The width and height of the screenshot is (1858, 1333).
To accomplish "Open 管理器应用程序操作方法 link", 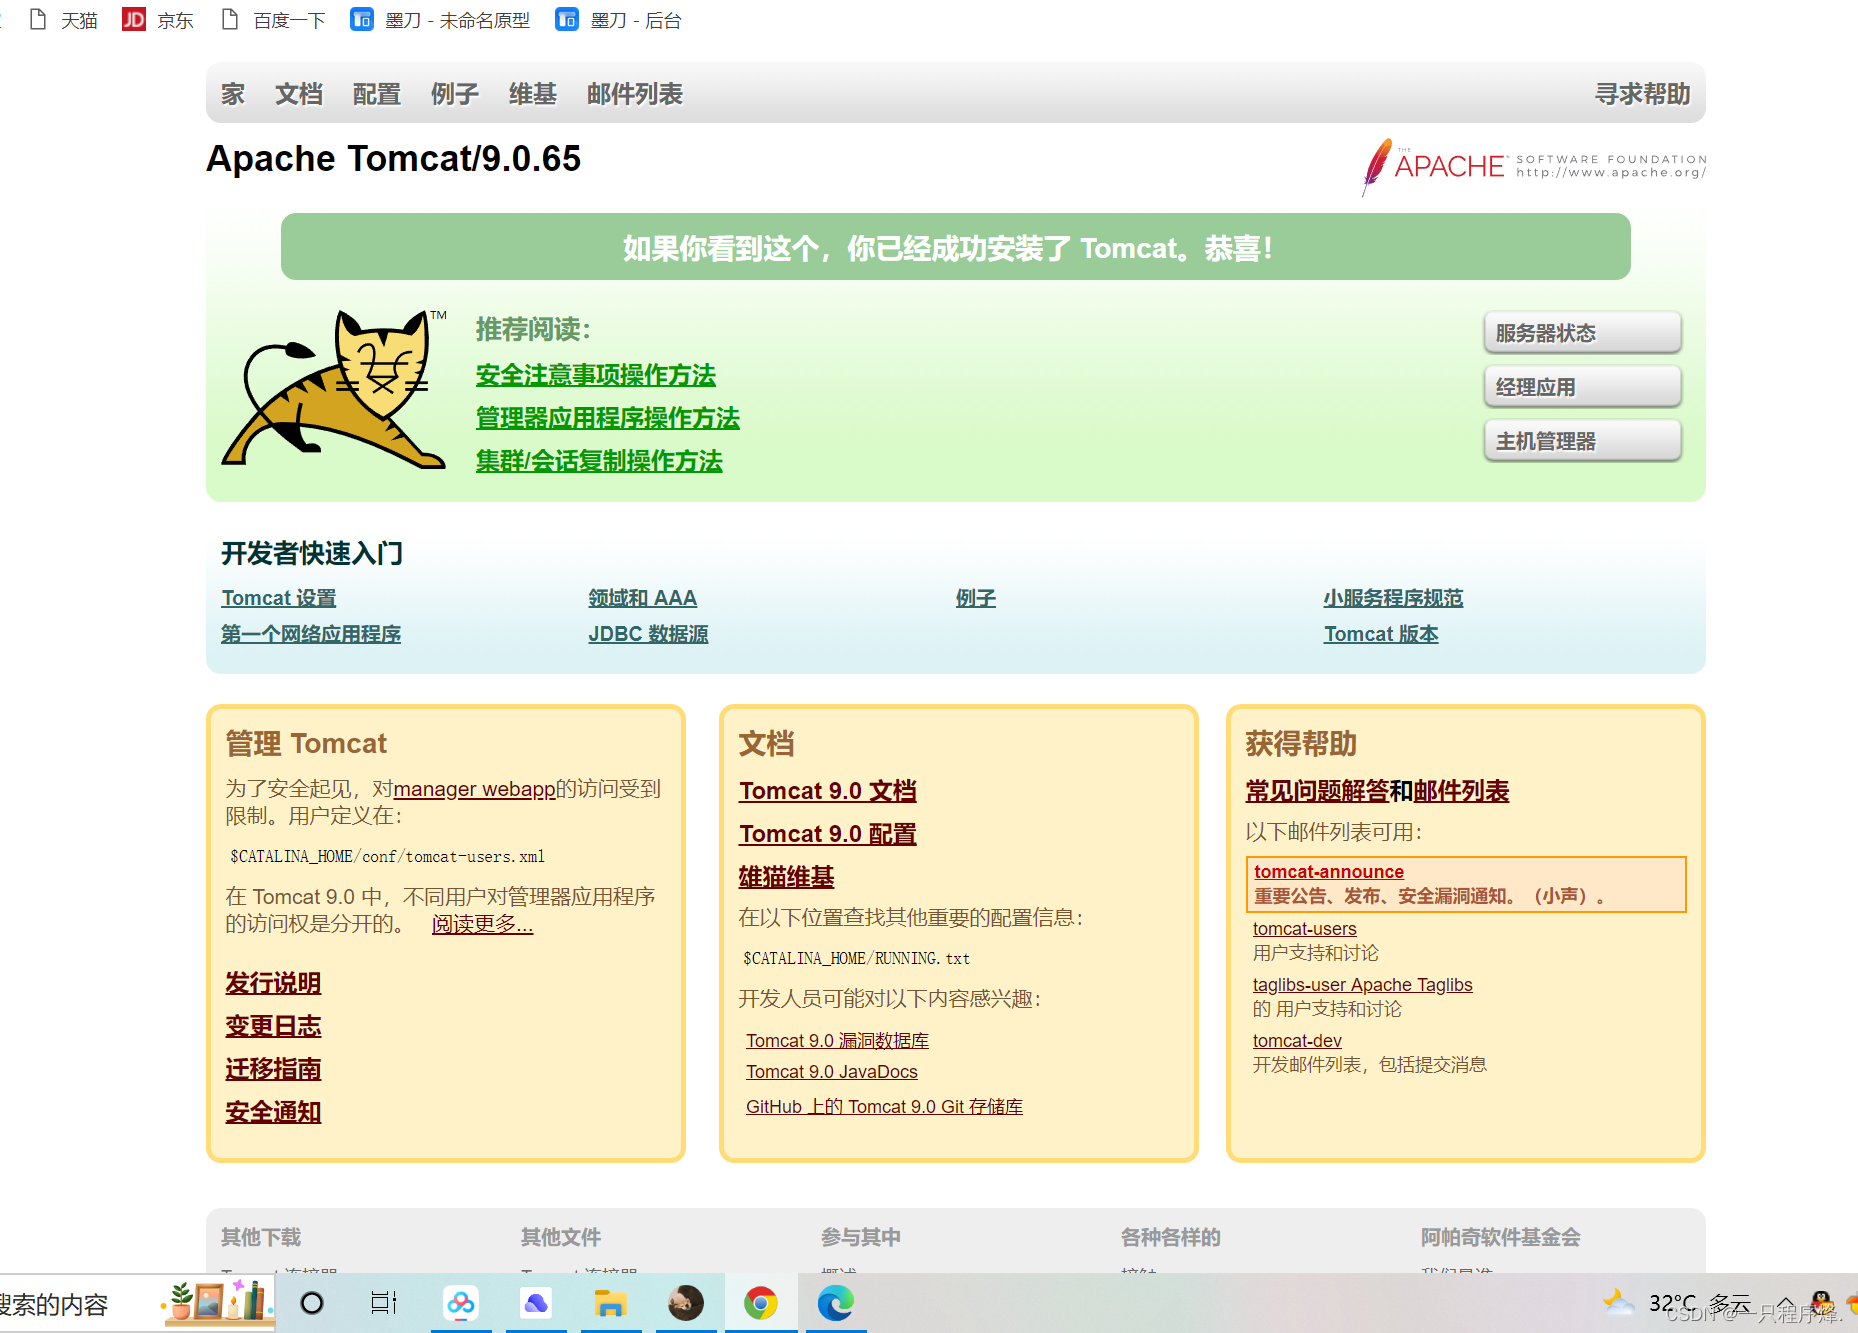I will pos(608,418).
